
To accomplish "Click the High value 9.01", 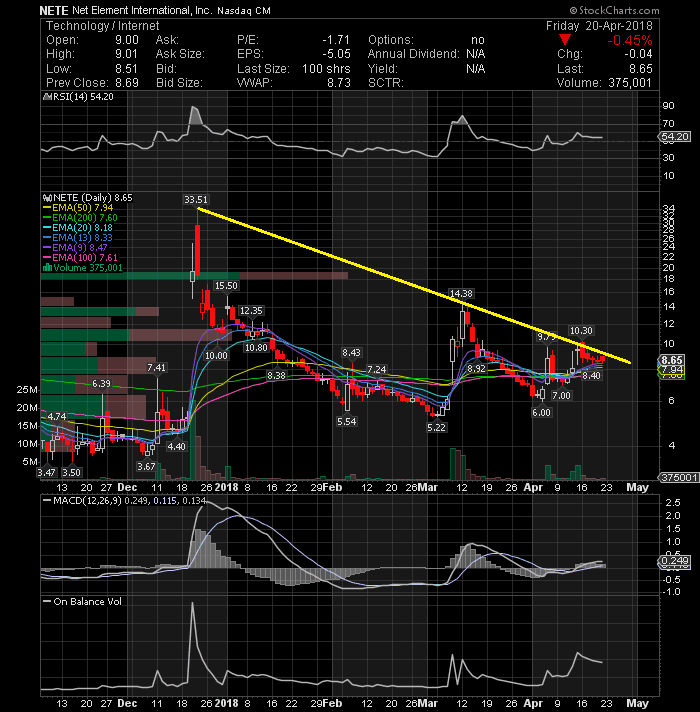I will tap(127, 54).
